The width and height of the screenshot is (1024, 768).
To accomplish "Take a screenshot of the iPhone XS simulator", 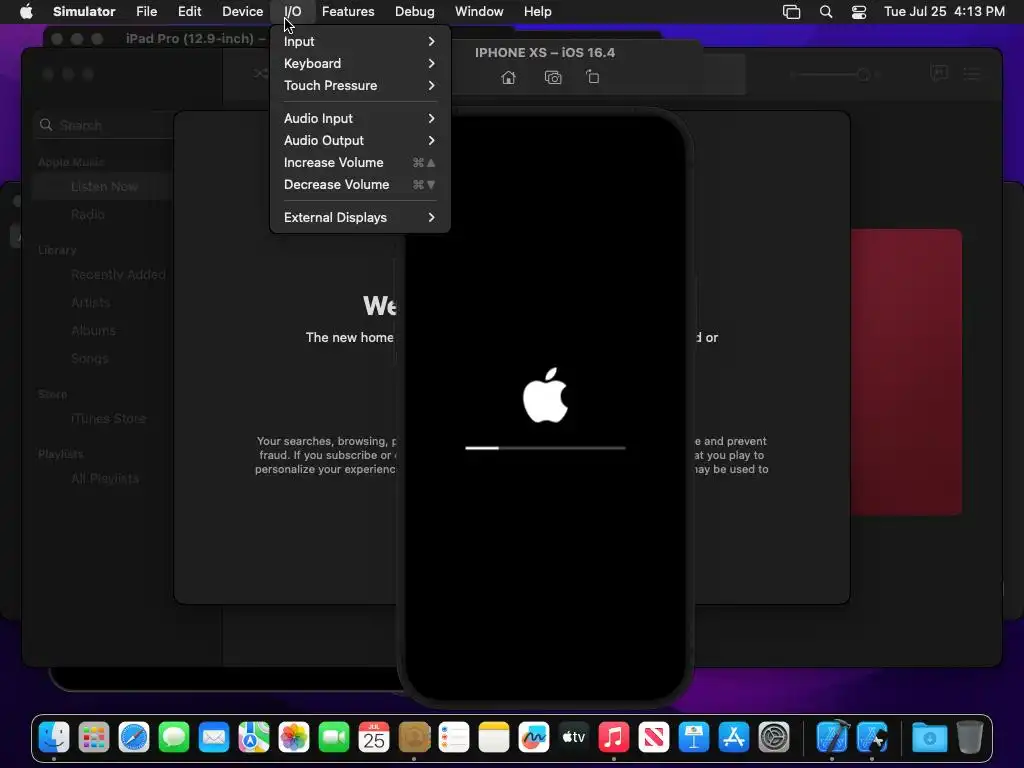I will (552, 78).
